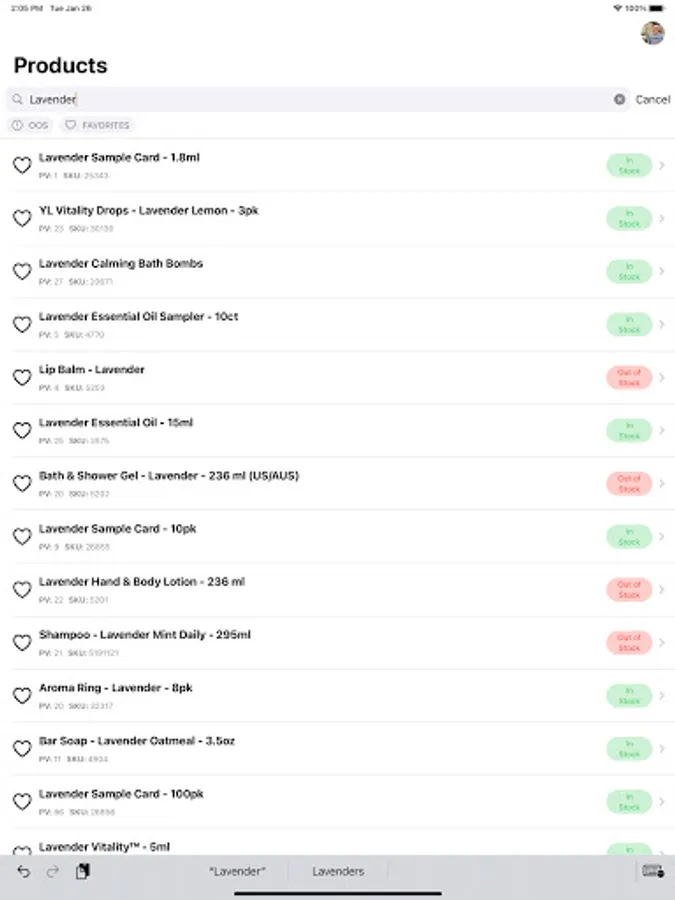Favorite Lavender Calming Bath Bombs heart

(22, 271)
